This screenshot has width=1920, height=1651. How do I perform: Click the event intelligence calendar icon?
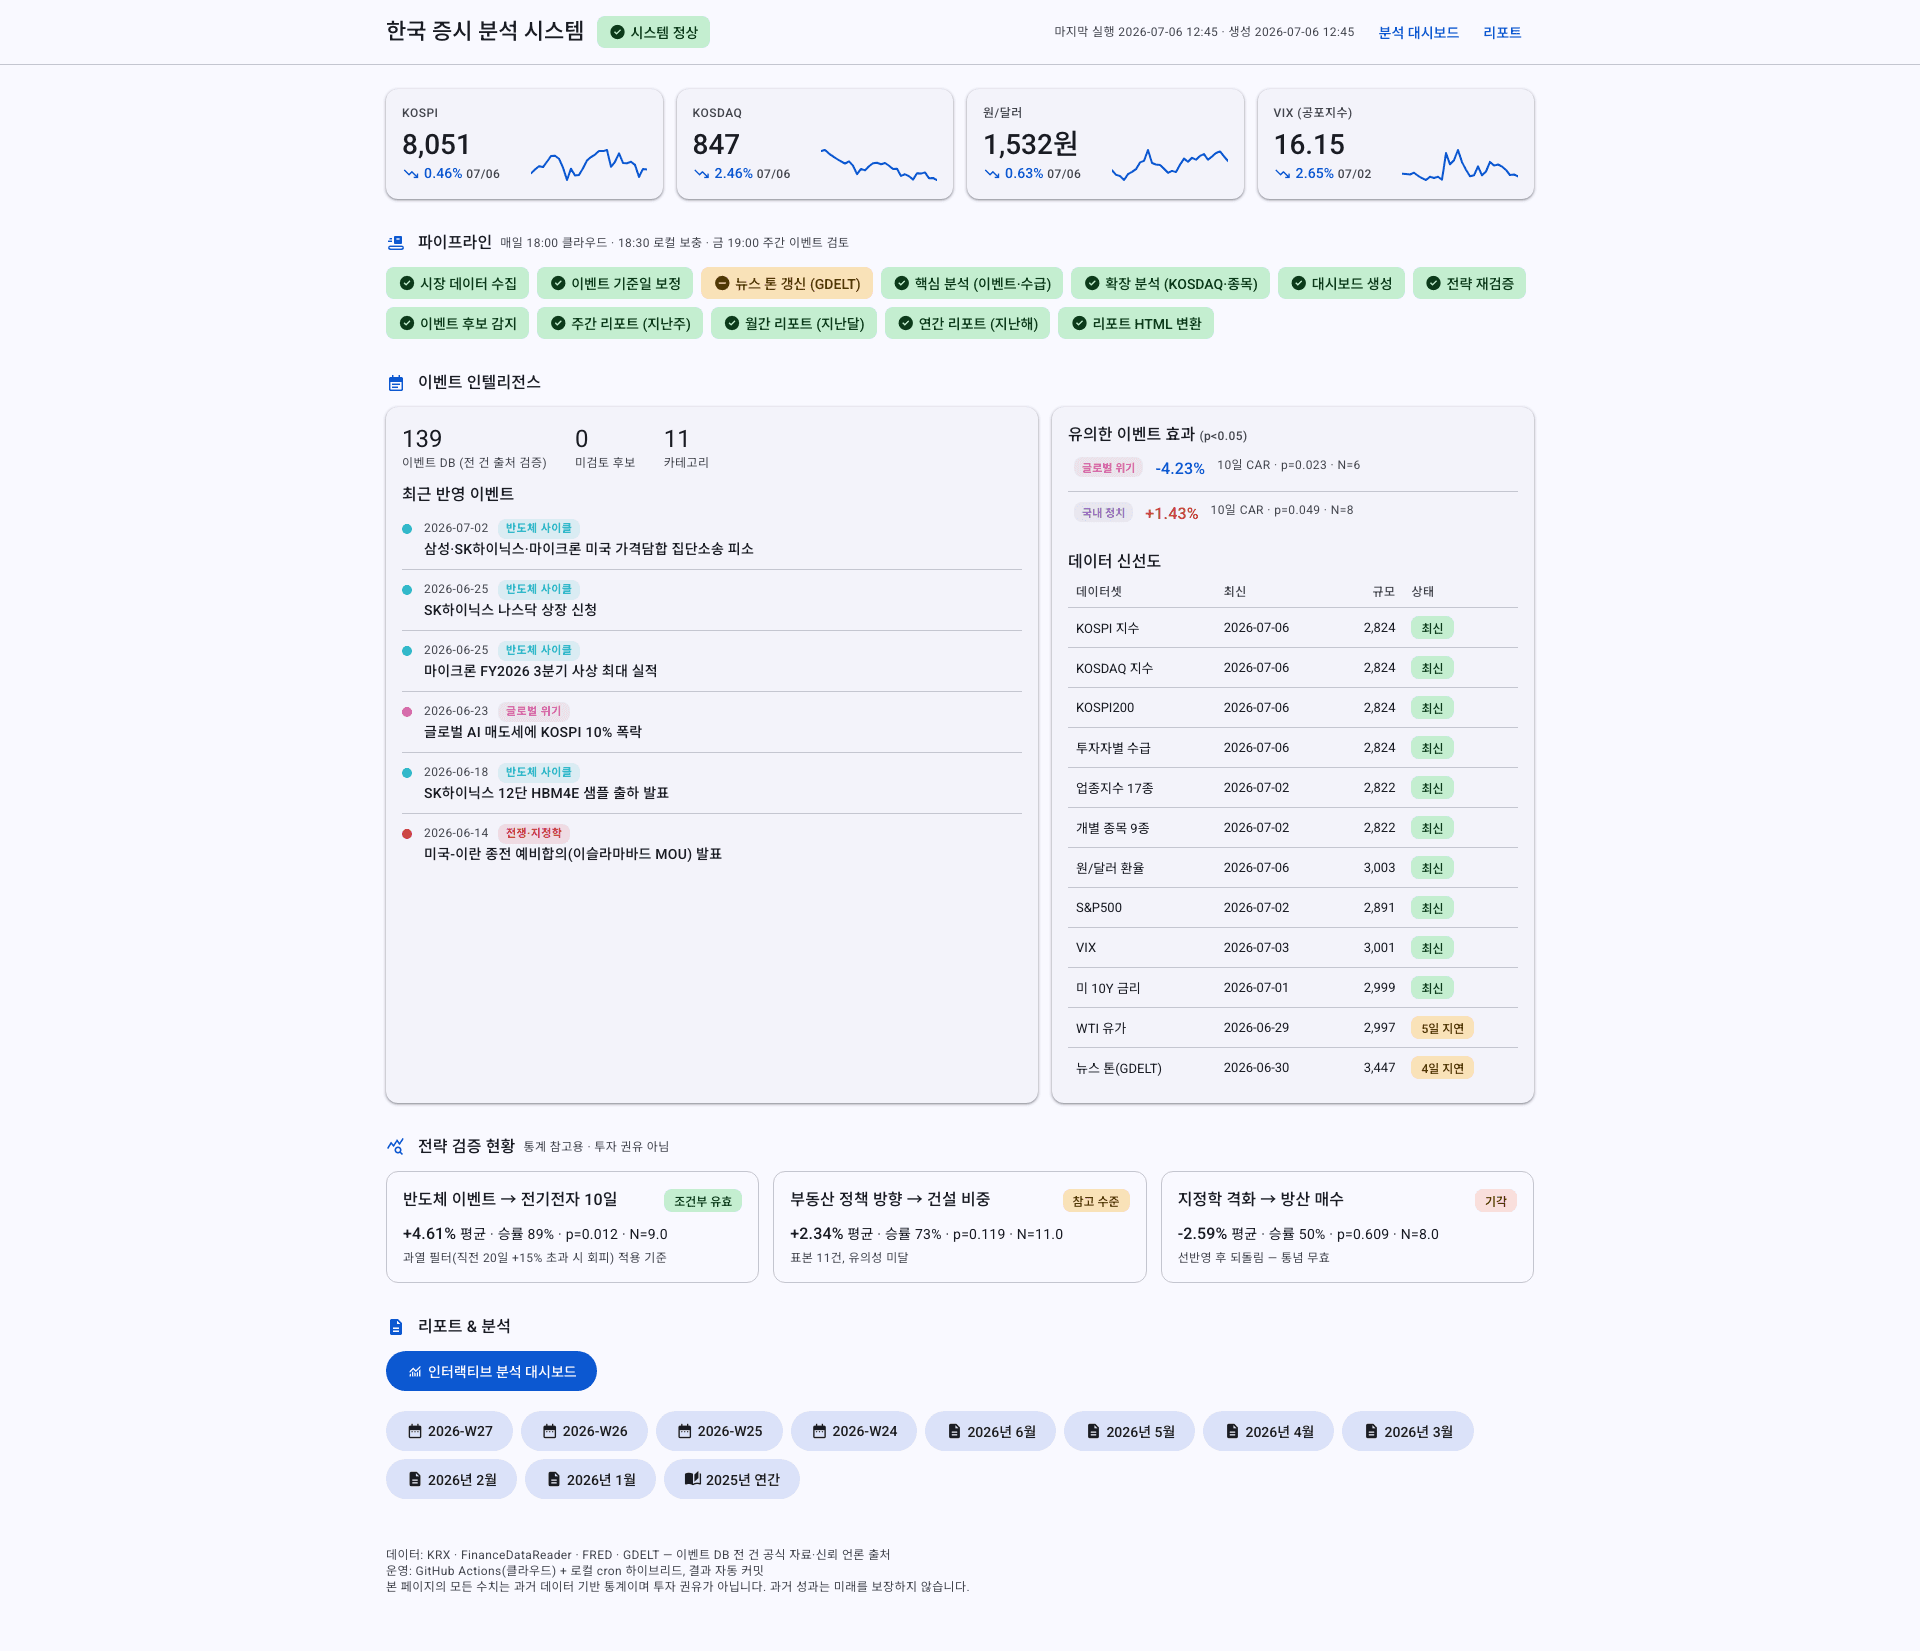tap(396, 383)
